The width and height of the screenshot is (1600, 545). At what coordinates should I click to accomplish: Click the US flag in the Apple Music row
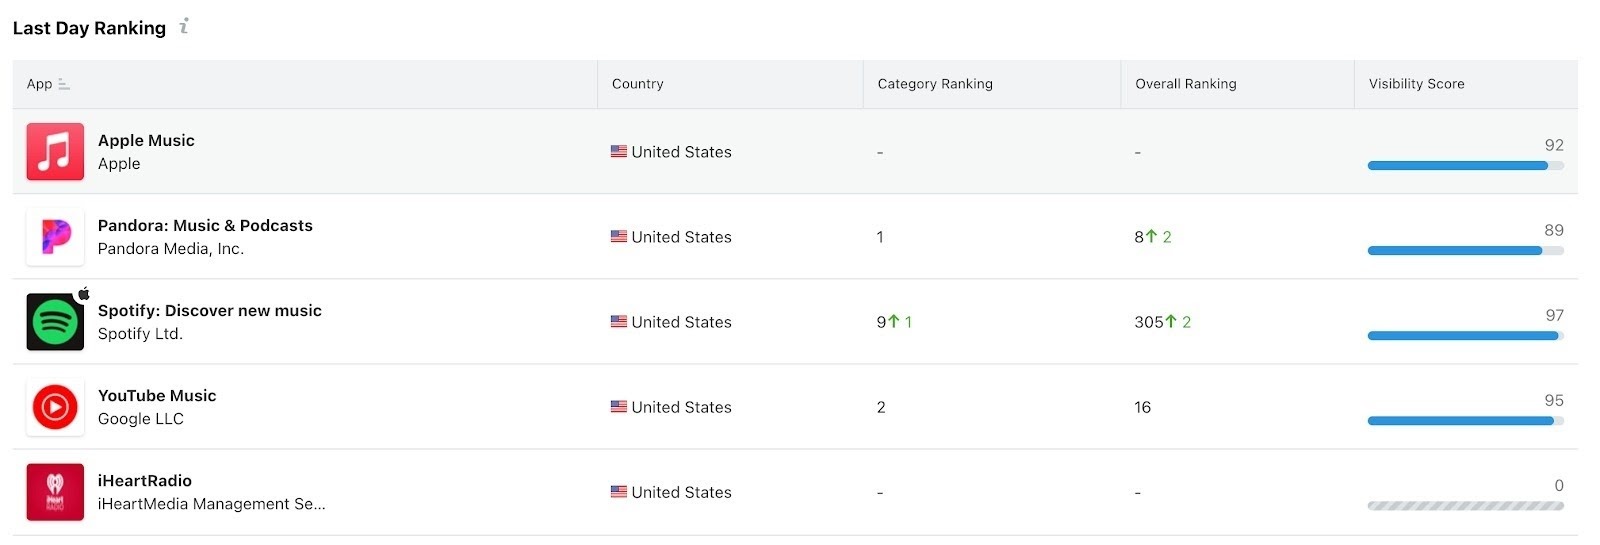click(x=619, y=152)
